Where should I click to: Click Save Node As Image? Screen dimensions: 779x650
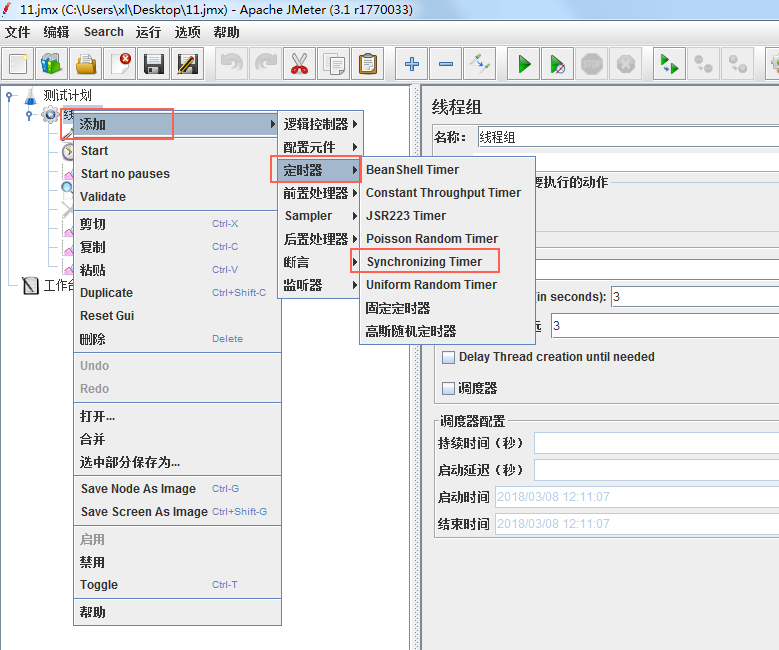(x=177, y=489)
